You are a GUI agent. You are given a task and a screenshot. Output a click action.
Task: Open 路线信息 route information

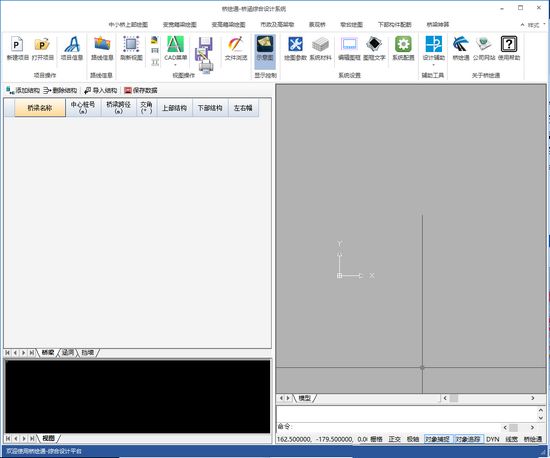[102, 48]
